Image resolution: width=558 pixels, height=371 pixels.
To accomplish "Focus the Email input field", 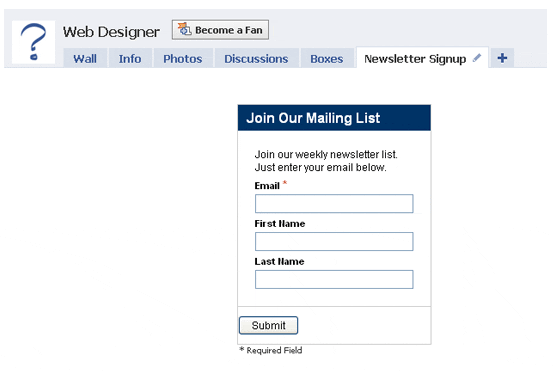I will (x=334, y=203).
